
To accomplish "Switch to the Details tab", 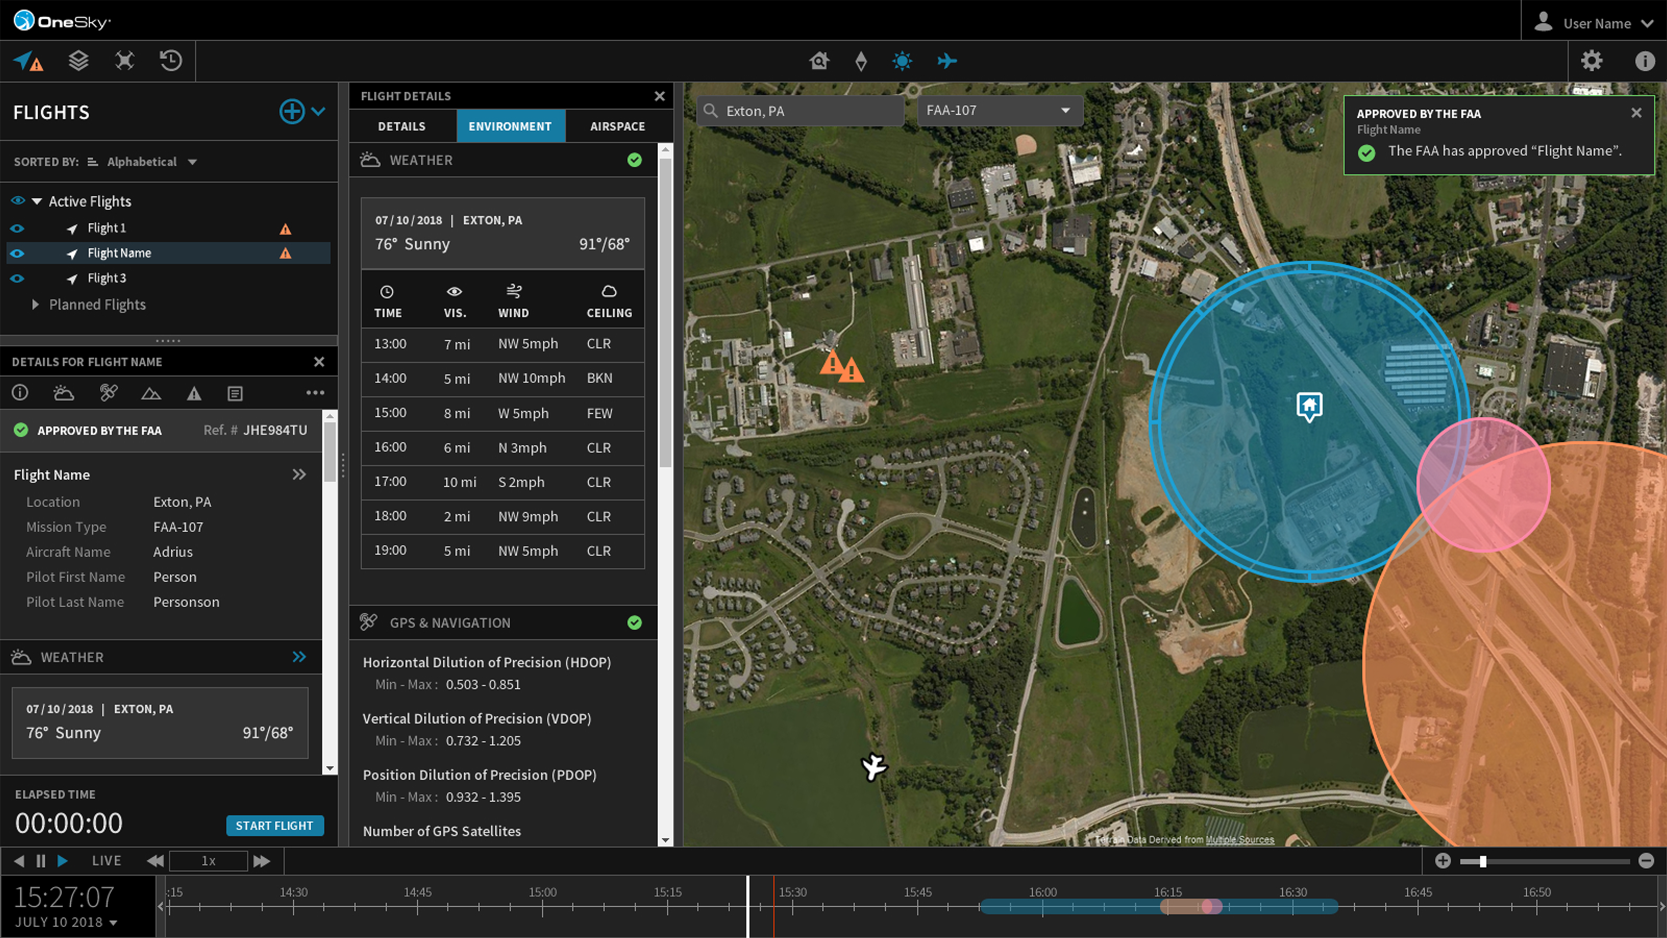I will pos(402,126).
